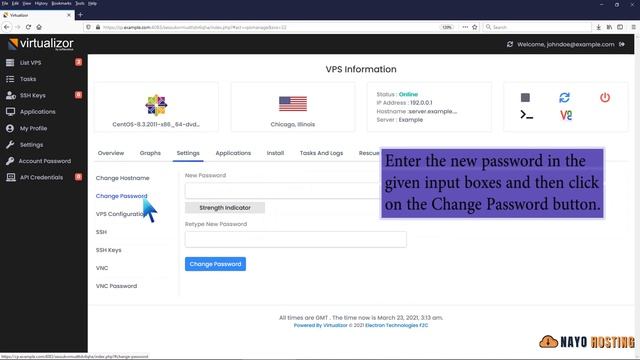Click the blue Change Password button
Viewport: 640px width, 360px height.
[215, 264]
